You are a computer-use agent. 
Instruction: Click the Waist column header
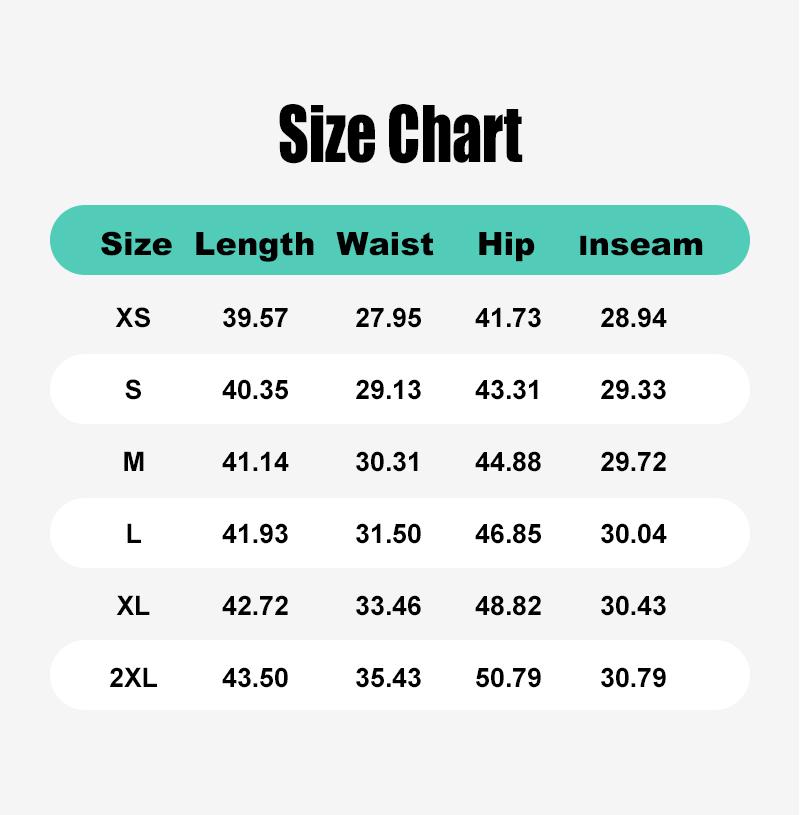click(x=385, y=244)
